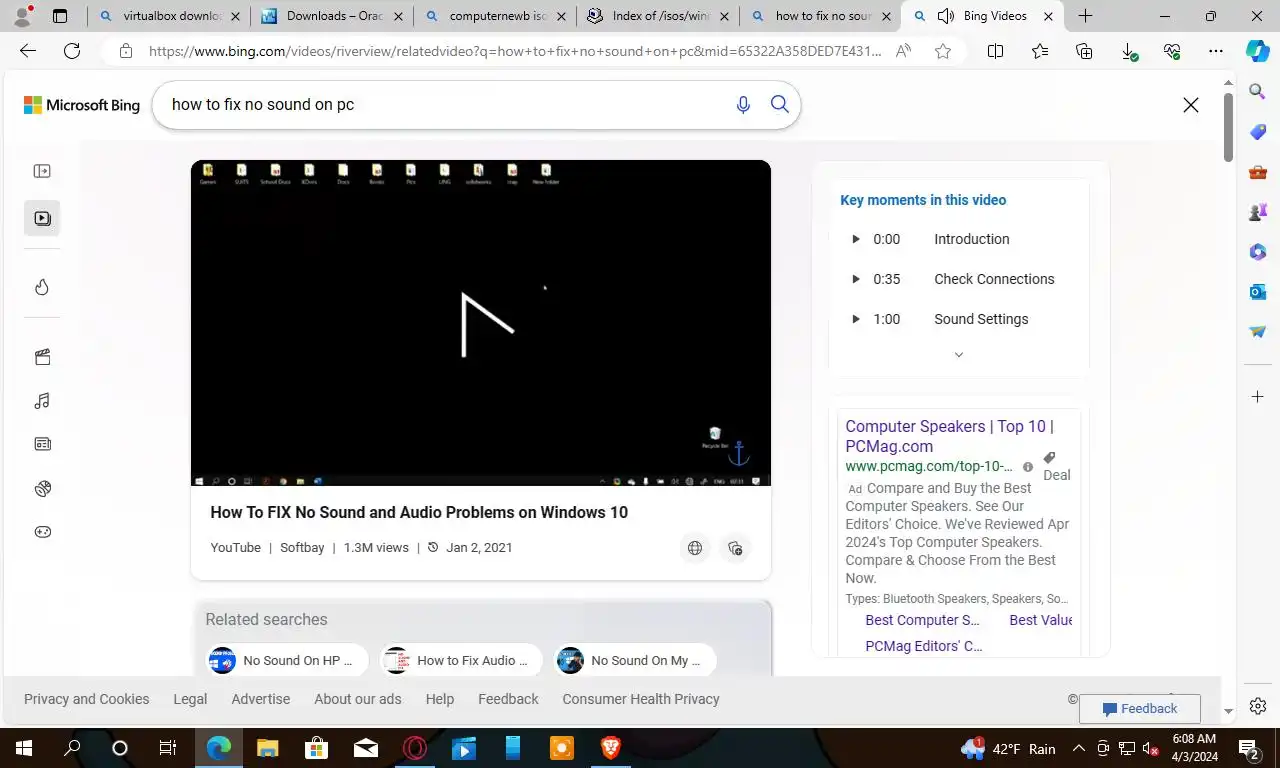
Task: Open the music note icon in left rail
Action: coord(42,401)
